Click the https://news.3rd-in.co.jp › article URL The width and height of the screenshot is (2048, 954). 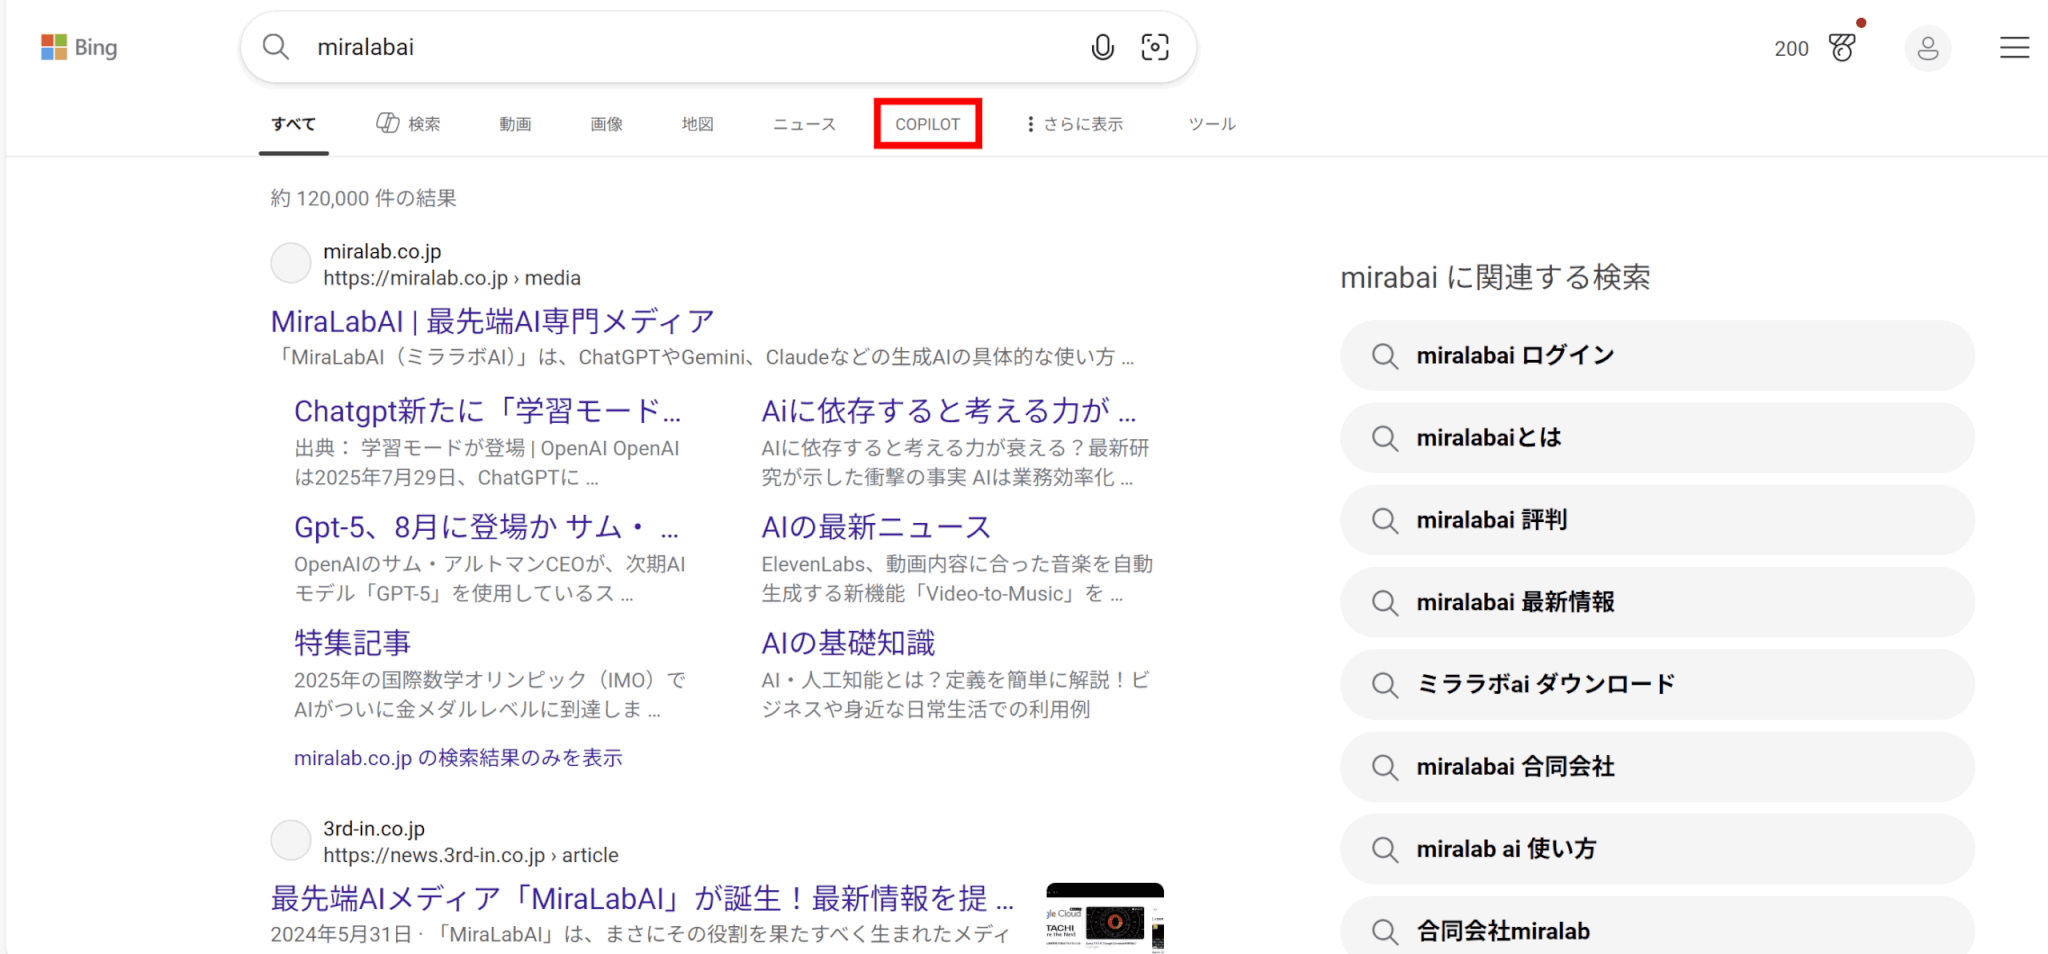(471, 855)
